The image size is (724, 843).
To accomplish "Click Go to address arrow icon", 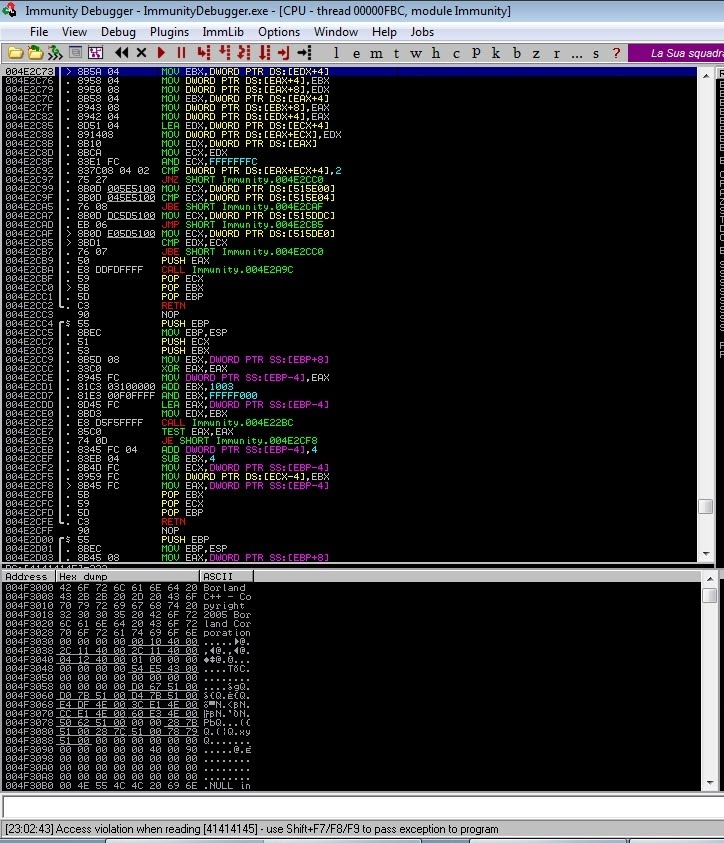I will (x=304, y=53).
